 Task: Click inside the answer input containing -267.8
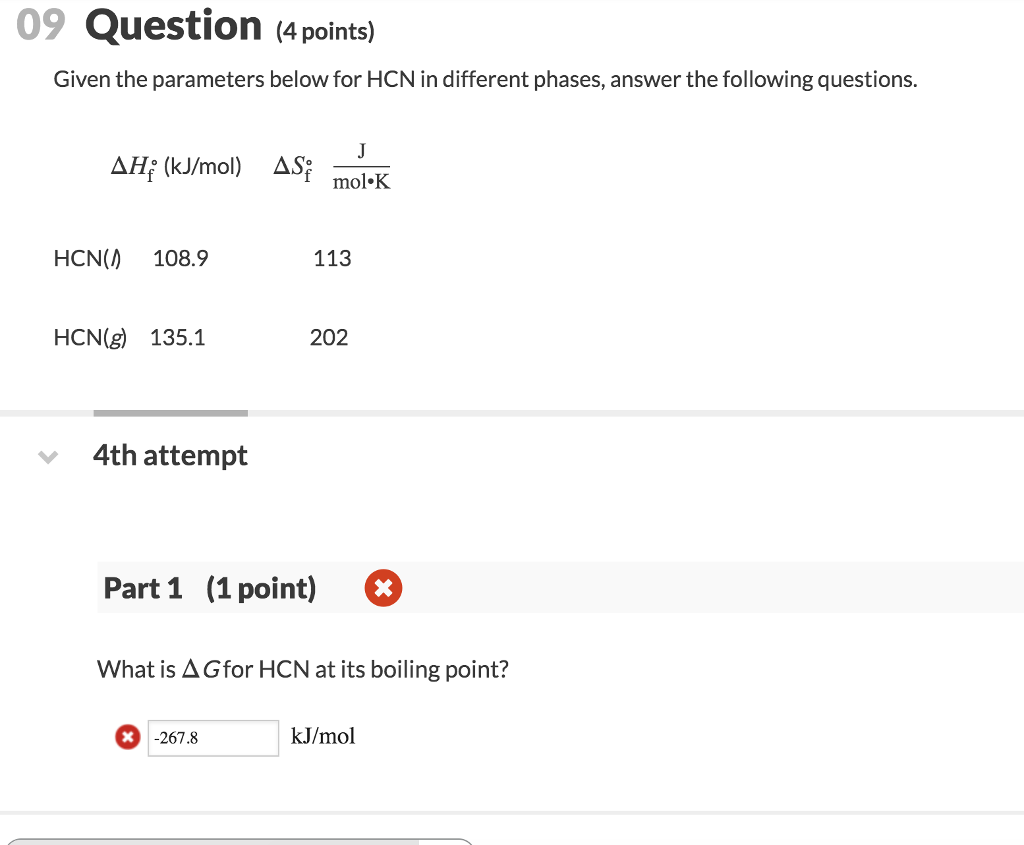pos(212,738)
